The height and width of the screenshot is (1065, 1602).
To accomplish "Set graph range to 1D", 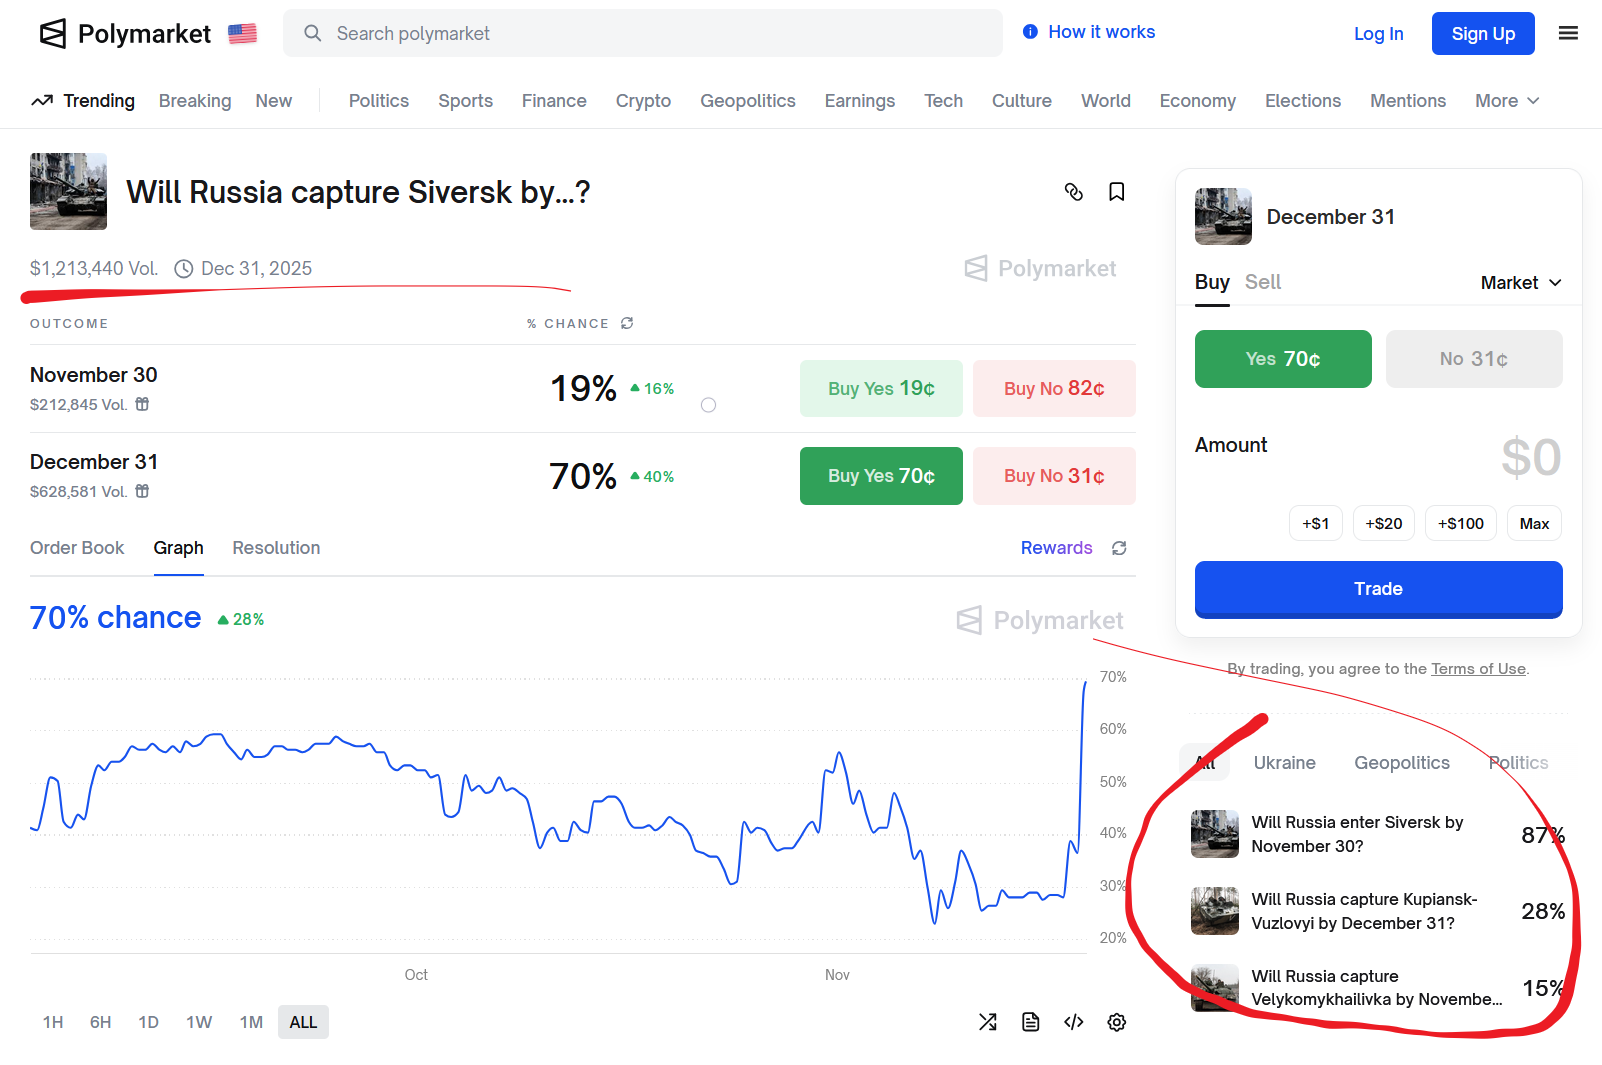I will coord(149,1022).
